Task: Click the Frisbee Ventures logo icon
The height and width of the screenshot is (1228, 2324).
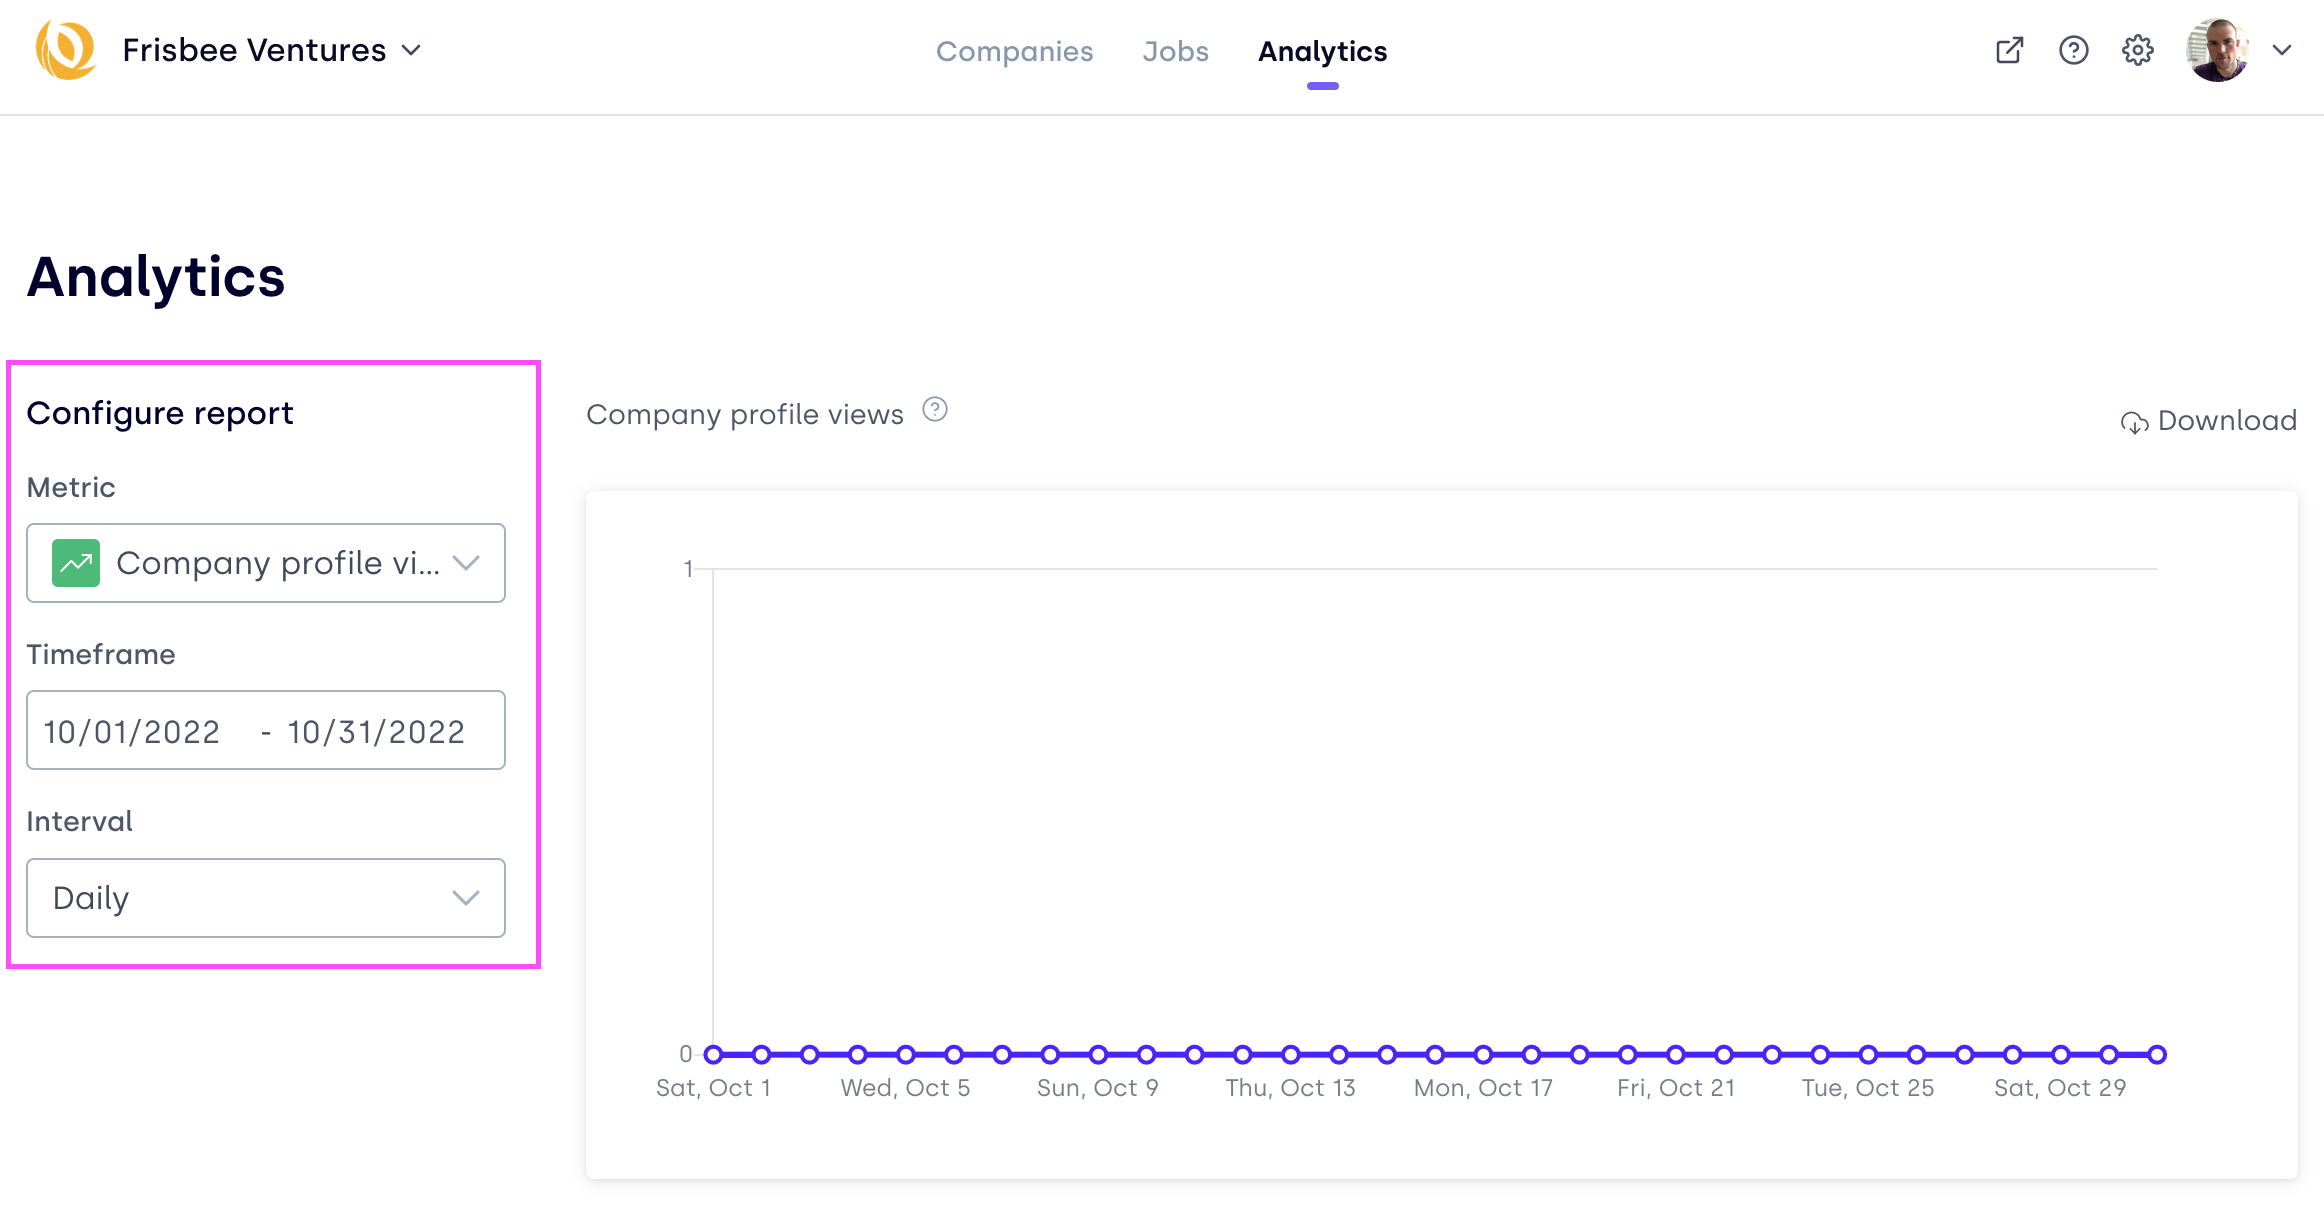Action: point(66,50)
